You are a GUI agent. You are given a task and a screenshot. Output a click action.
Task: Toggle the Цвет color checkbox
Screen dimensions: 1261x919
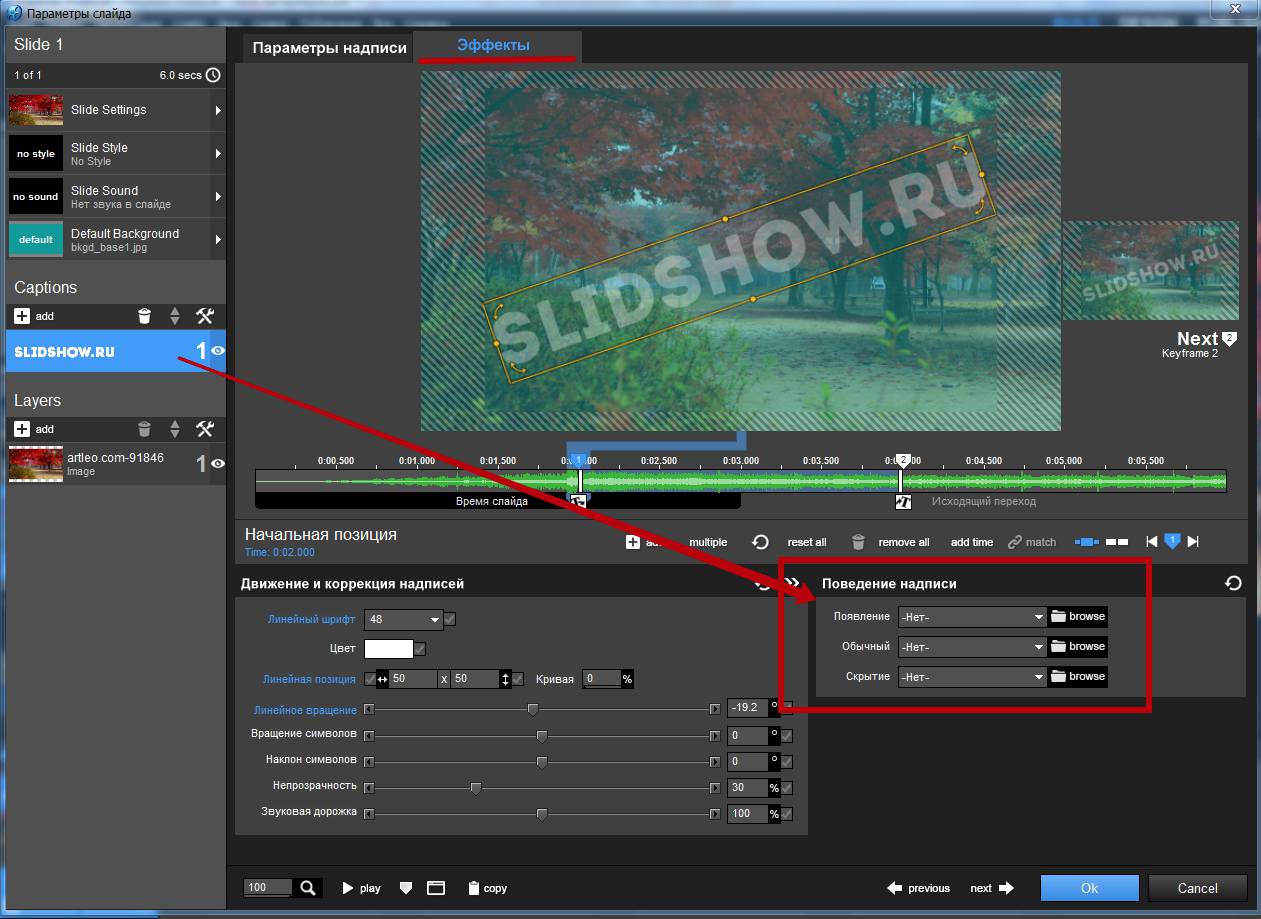(420, 649)
